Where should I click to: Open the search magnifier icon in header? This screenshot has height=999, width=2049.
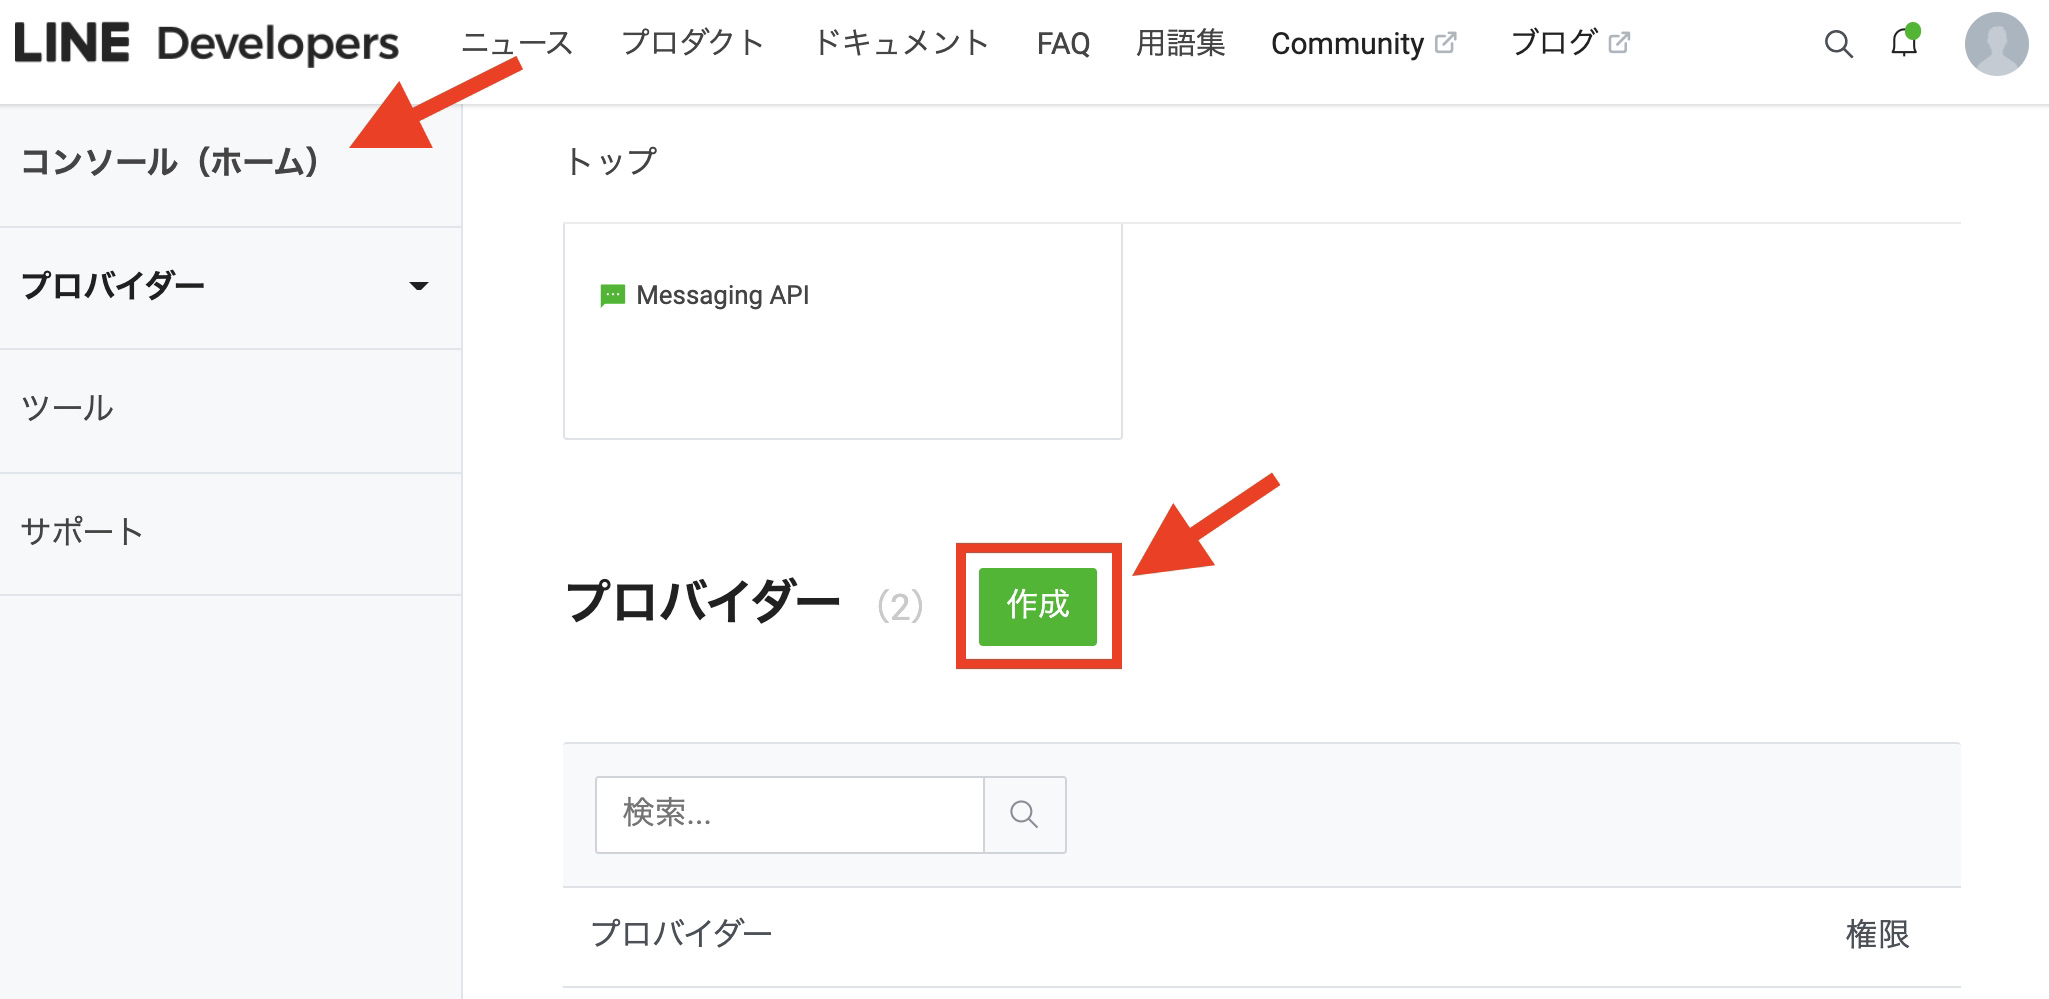1838,44
